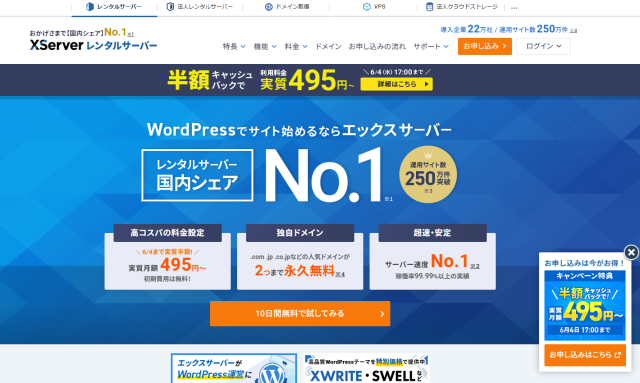Click the レンタルサーバー building icon in top tab
The width and height of the screenshot is (640, 383).
pyautogui.click(x=90, y=7)
